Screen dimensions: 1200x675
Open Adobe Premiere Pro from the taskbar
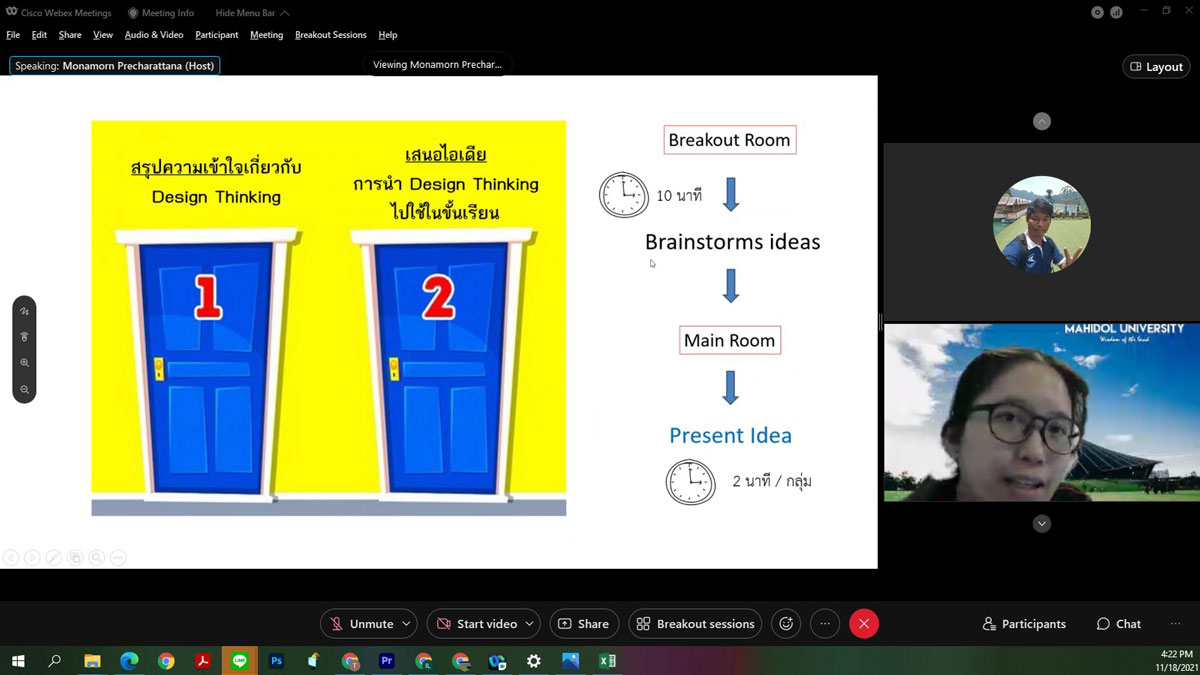386,661
